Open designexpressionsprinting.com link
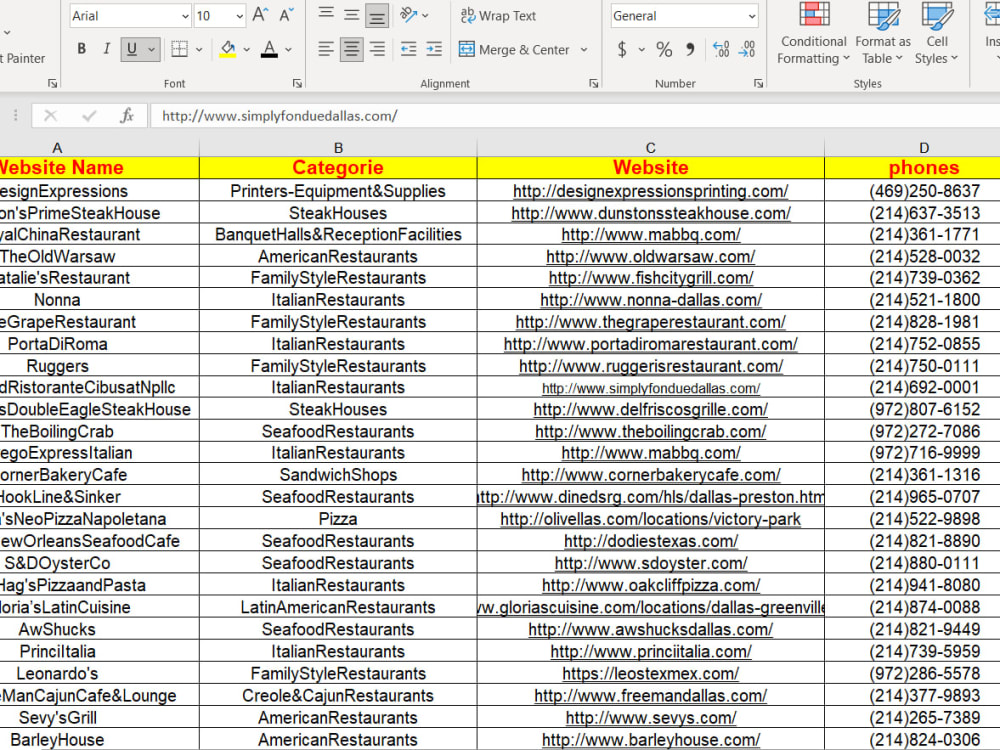 [651, 191]
